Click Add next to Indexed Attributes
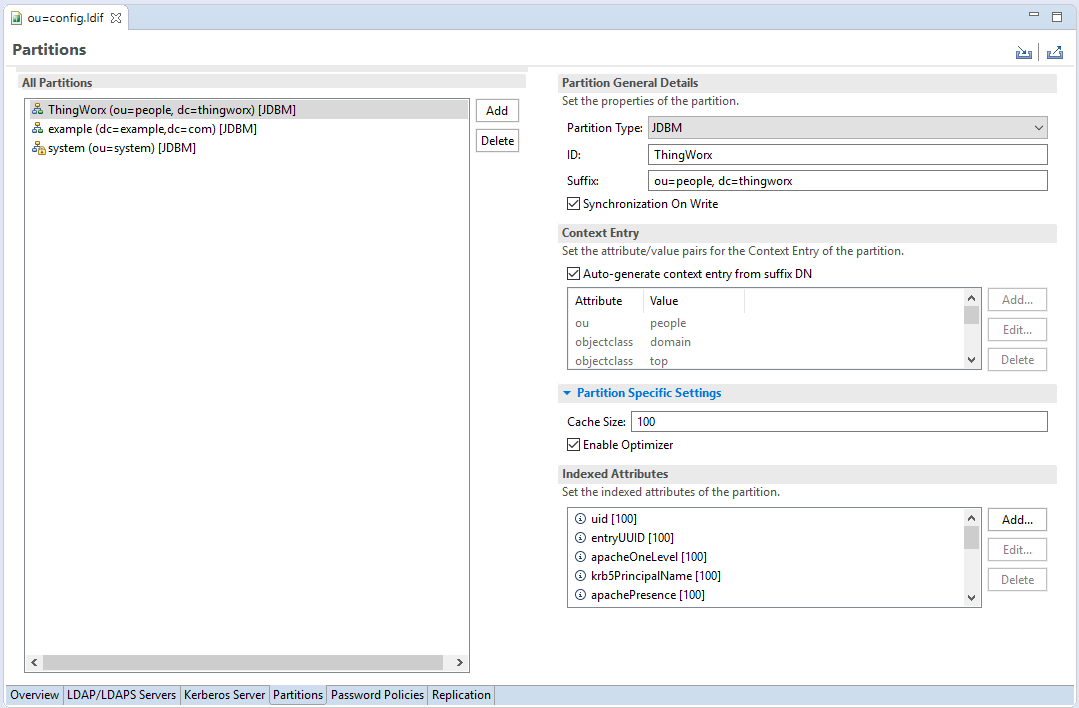This screenshot has height=708, width=1079. pyautogui.click(x=1017, y=519)
